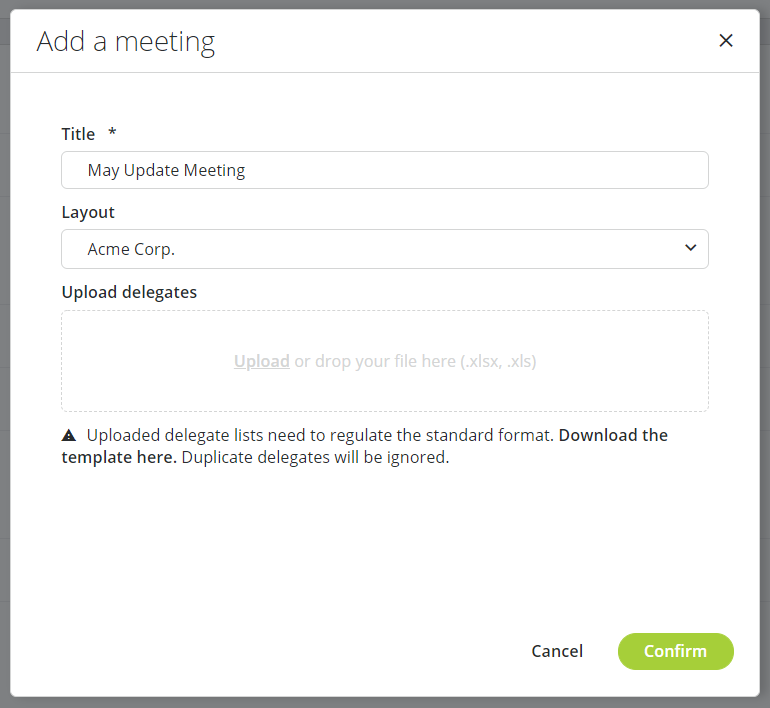Screen dimensions: 770x708
Task: Click the May Update Meeting title text
Action: coord(166,170)
